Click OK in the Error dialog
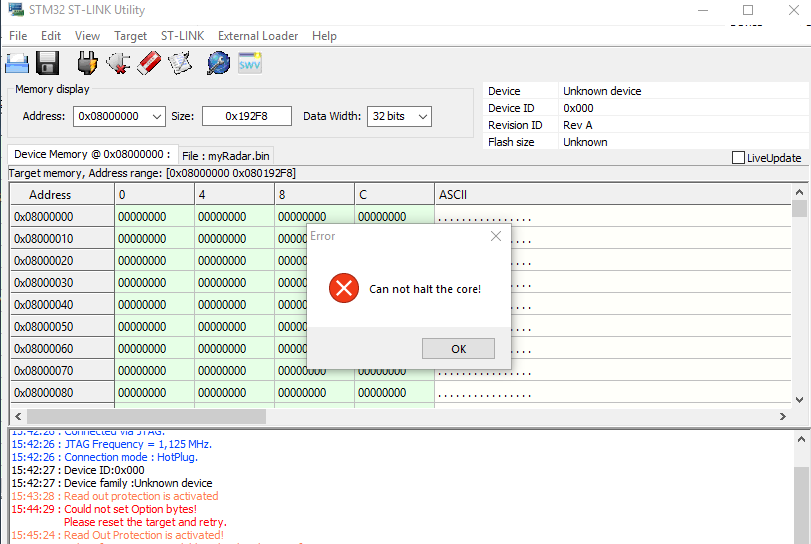Screen dimensions: 811x544 click(458, 349)
